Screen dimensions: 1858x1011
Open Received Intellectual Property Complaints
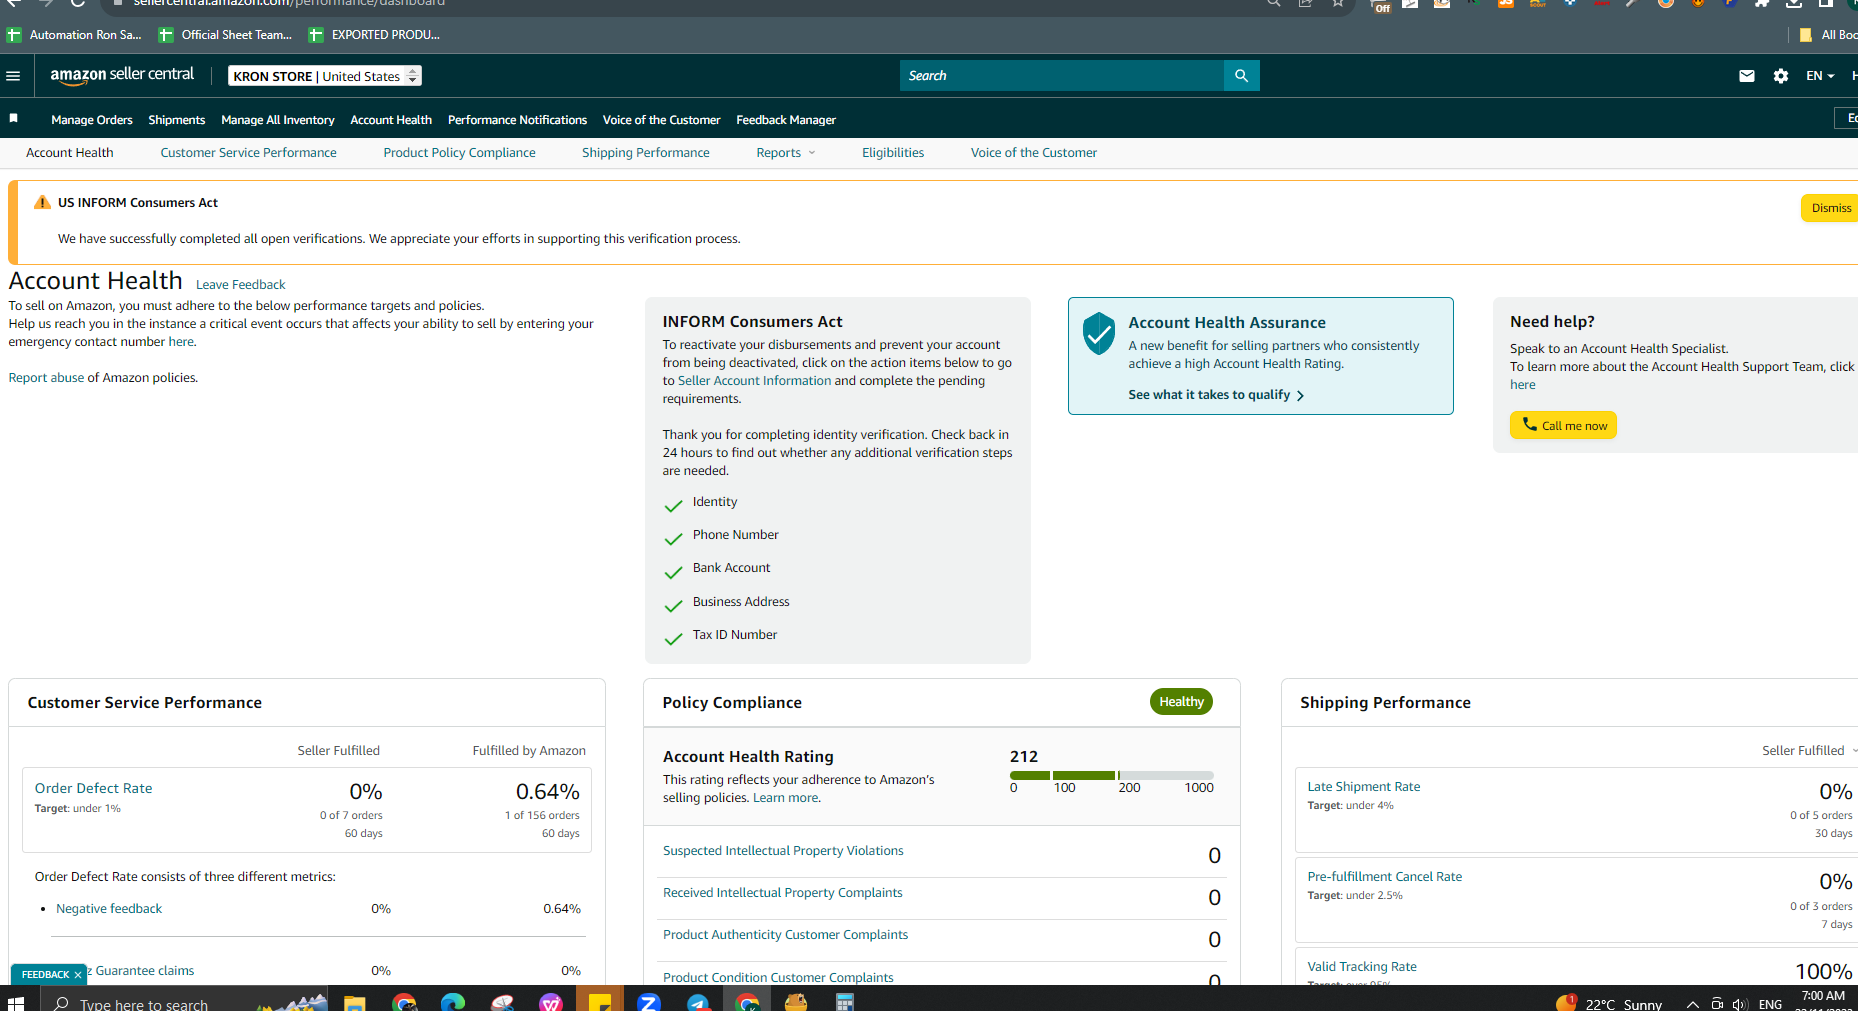[783, 893]
